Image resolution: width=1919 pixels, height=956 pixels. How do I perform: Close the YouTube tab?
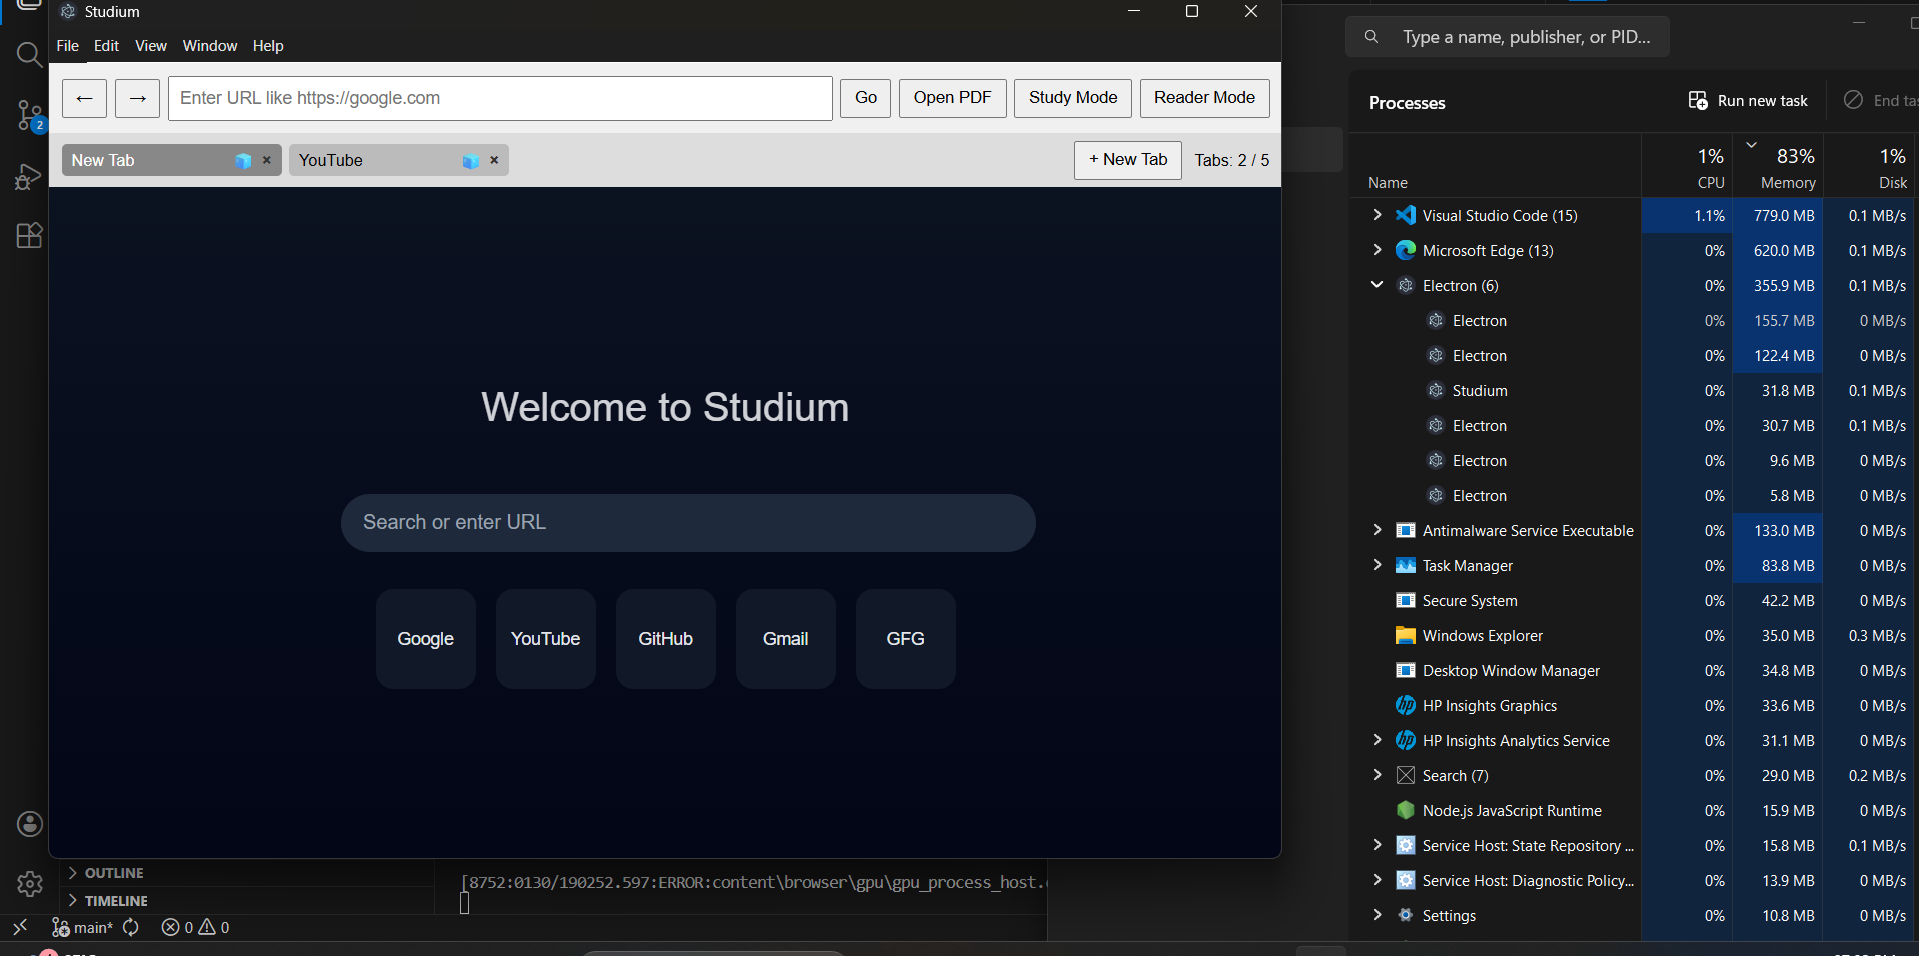[494, 160]
